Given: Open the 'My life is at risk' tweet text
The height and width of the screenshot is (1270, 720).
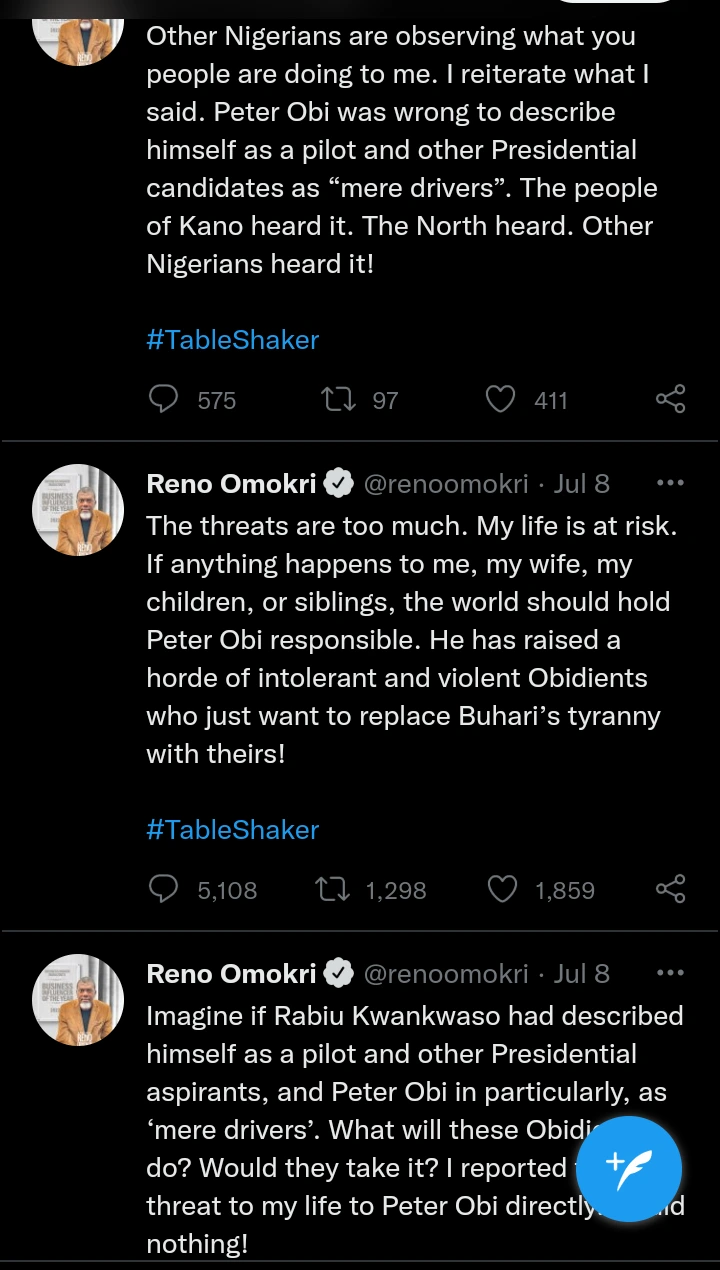Looking at the screenshot, I should pos(410,640).
